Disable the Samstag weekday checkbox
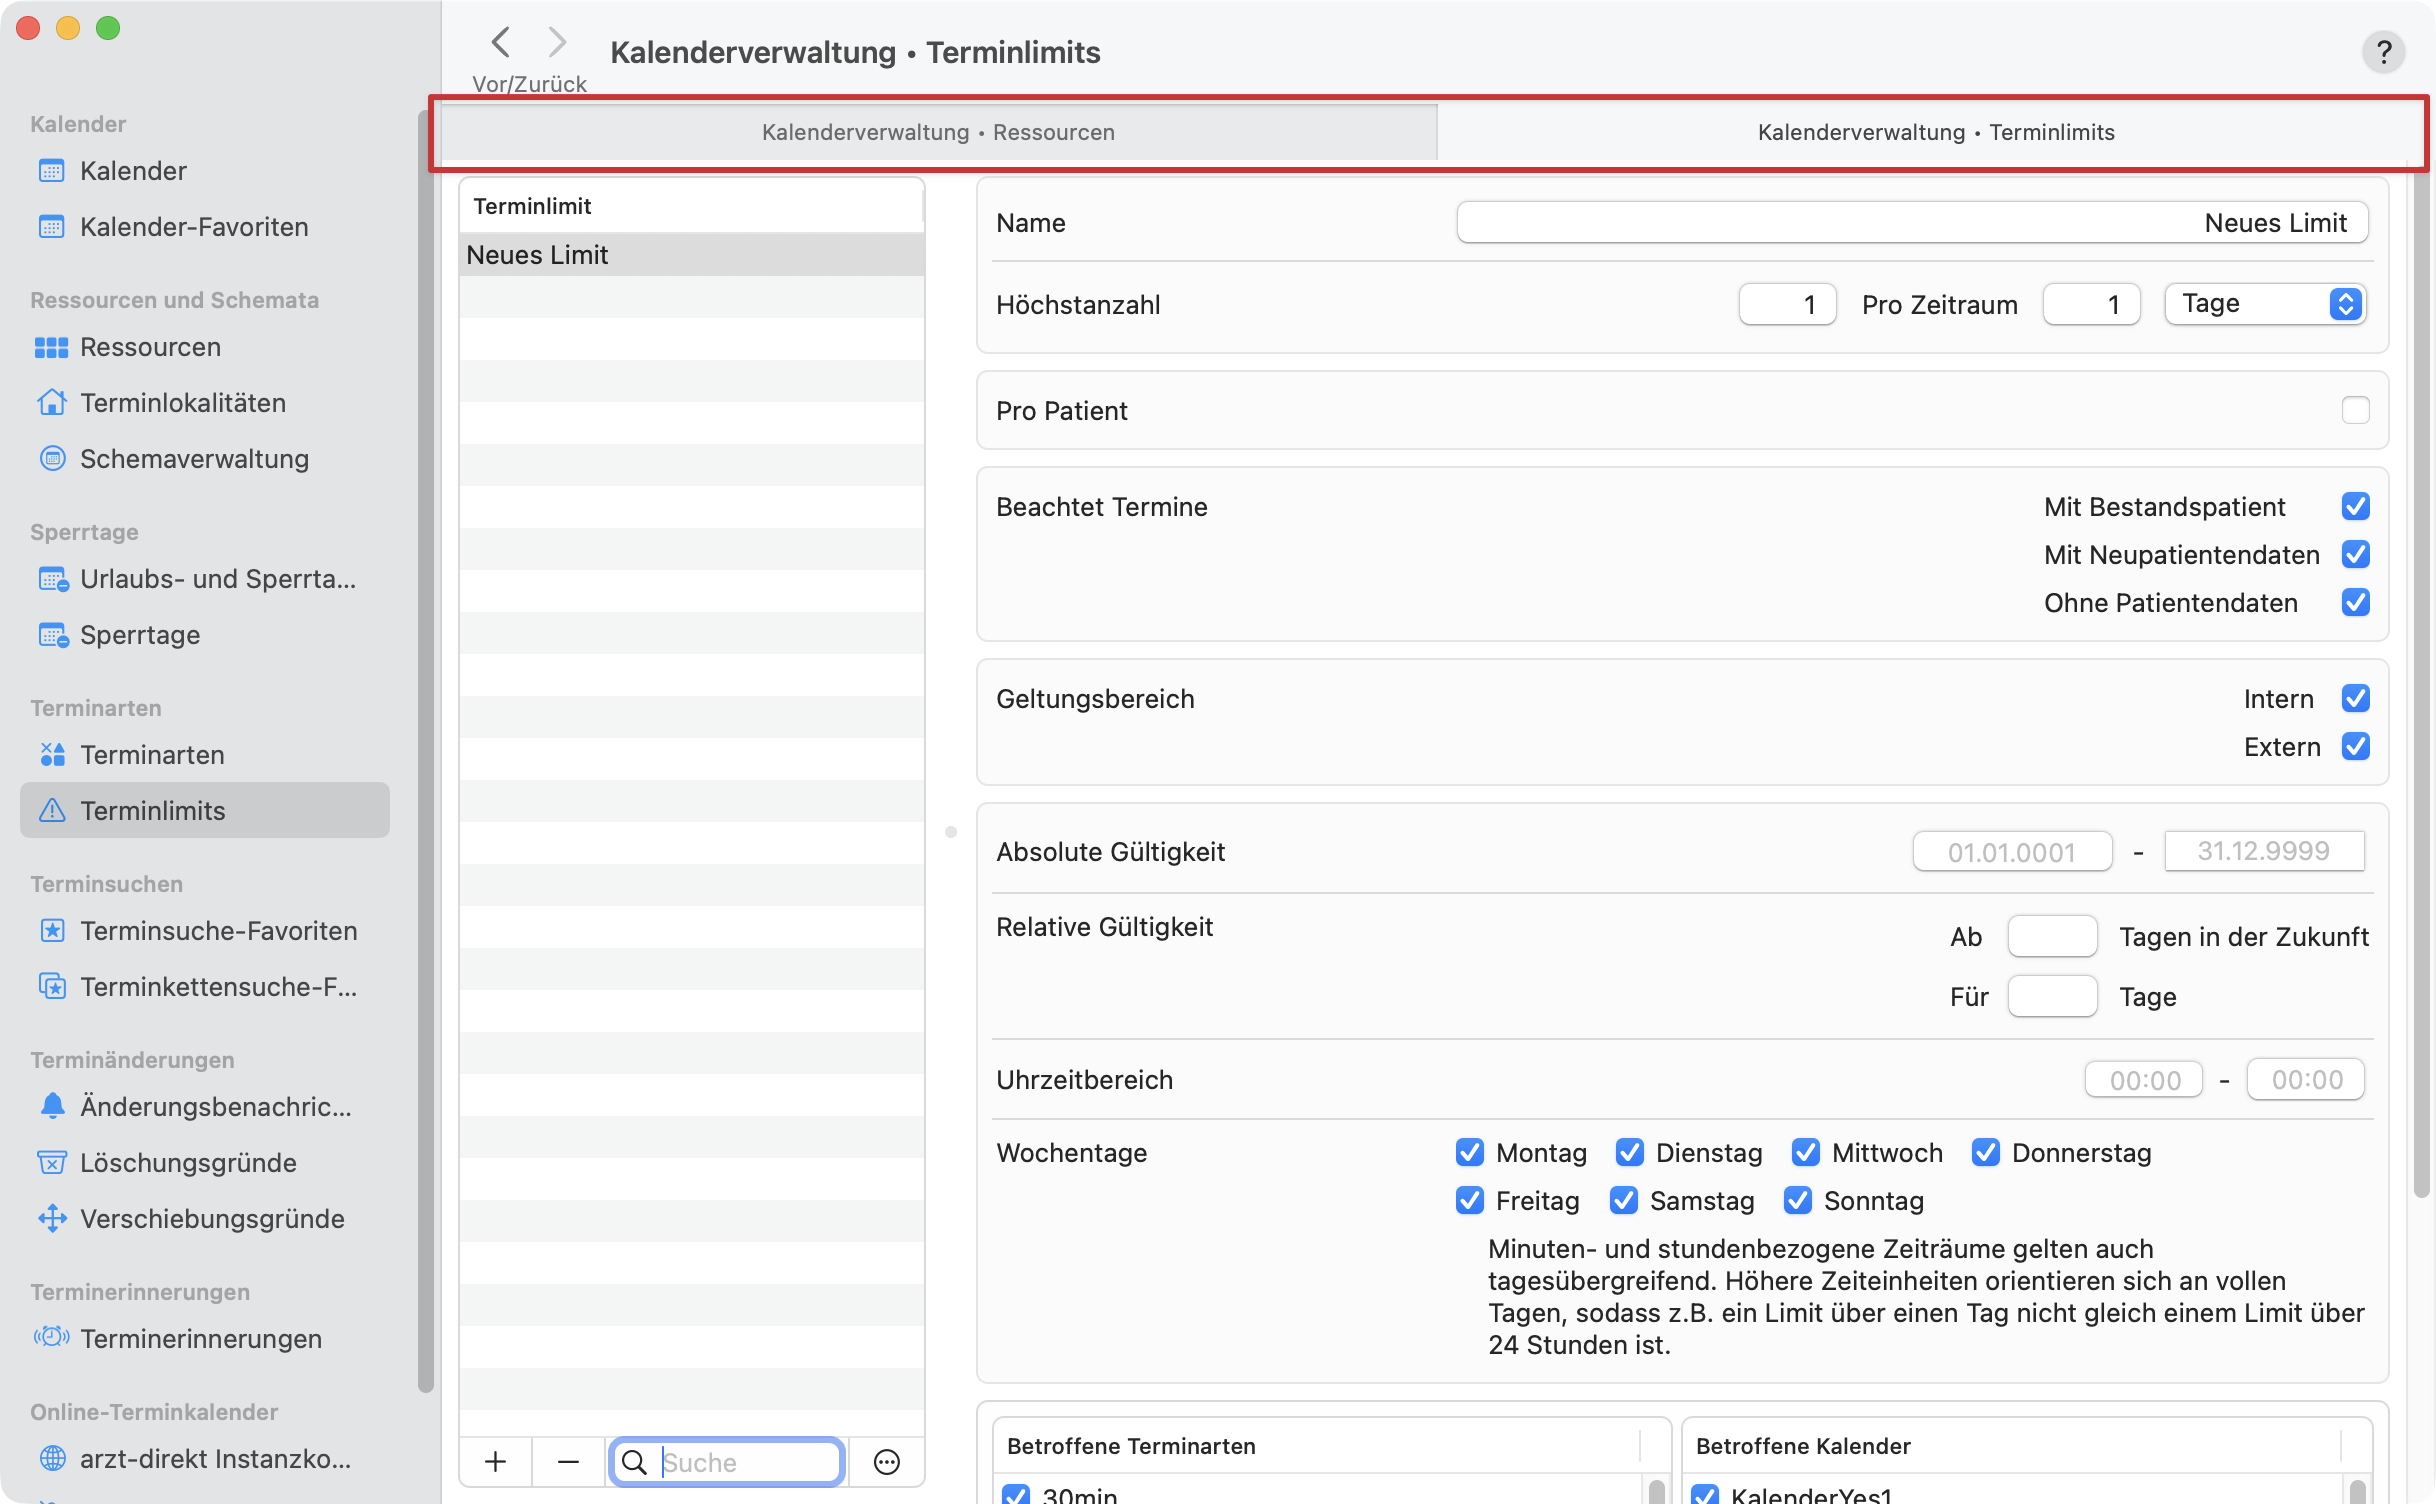The image size is (2436, 1504). click(1624, 1200)
